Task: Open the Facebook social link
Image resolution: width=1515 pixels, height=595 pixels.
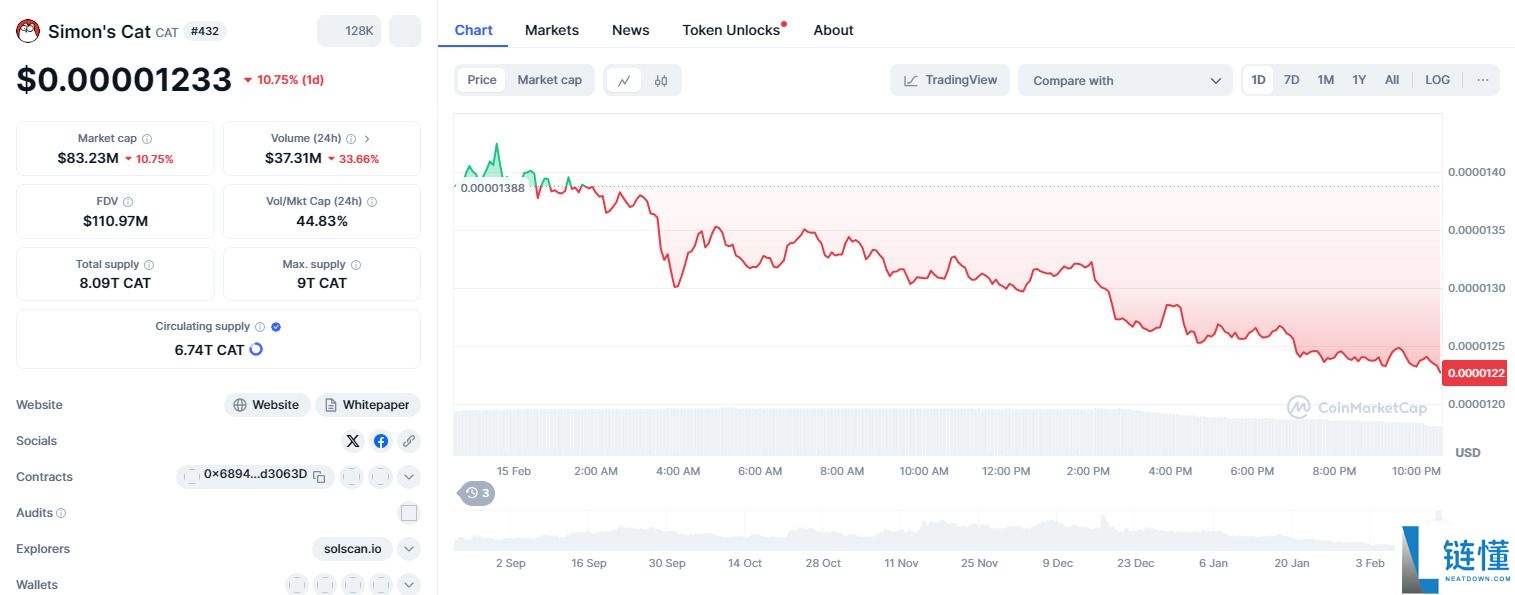Action: point(381,441)
